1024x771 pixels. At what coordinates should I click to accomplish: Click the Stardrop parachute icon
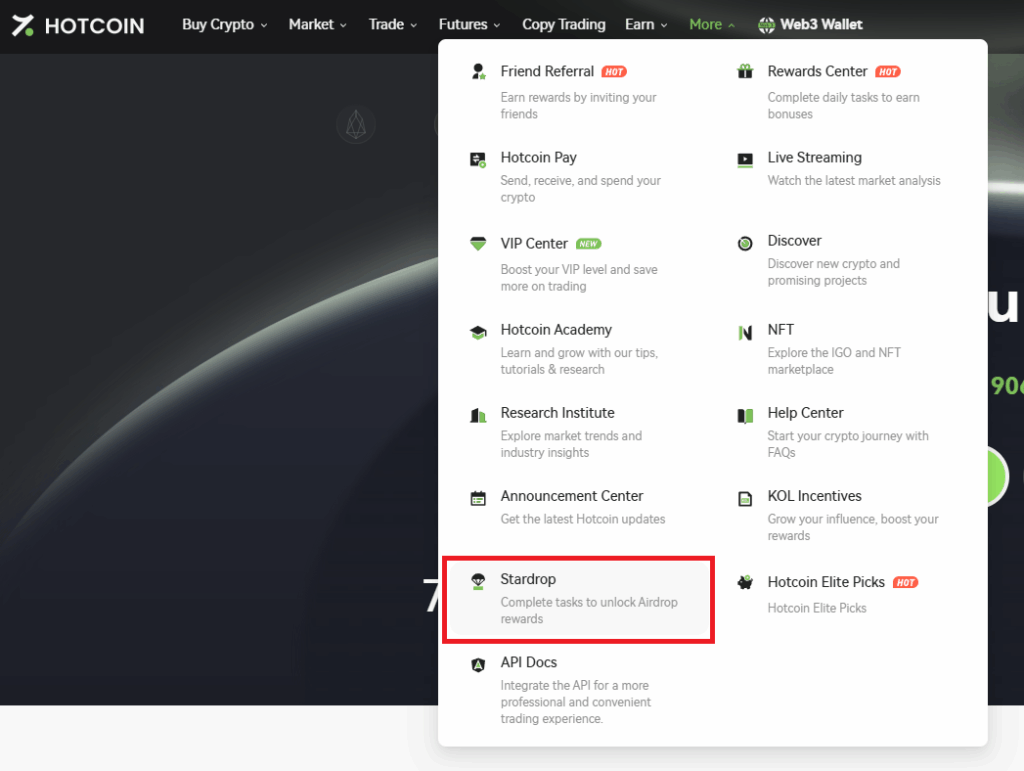tap(478, 582)
